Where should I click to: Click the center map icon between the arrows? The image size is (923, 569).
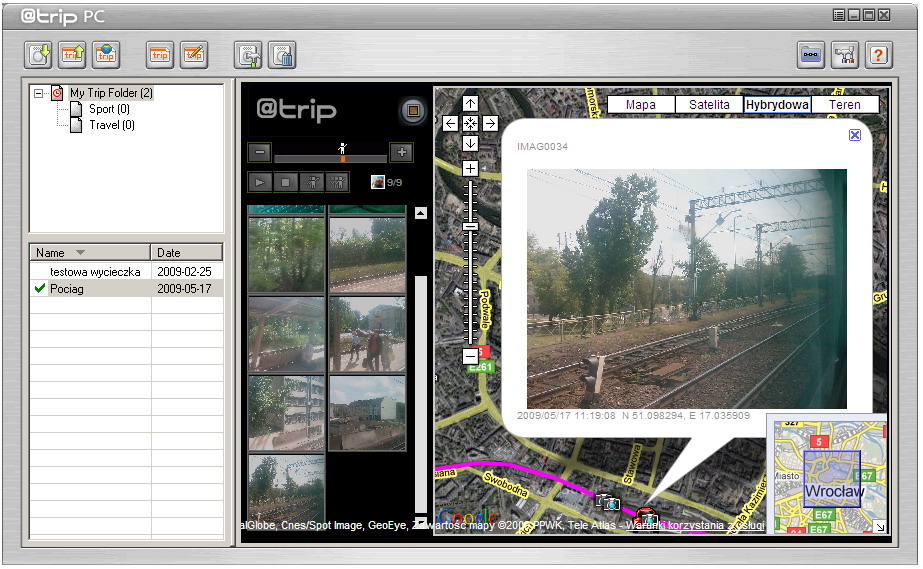click(470, 124)
